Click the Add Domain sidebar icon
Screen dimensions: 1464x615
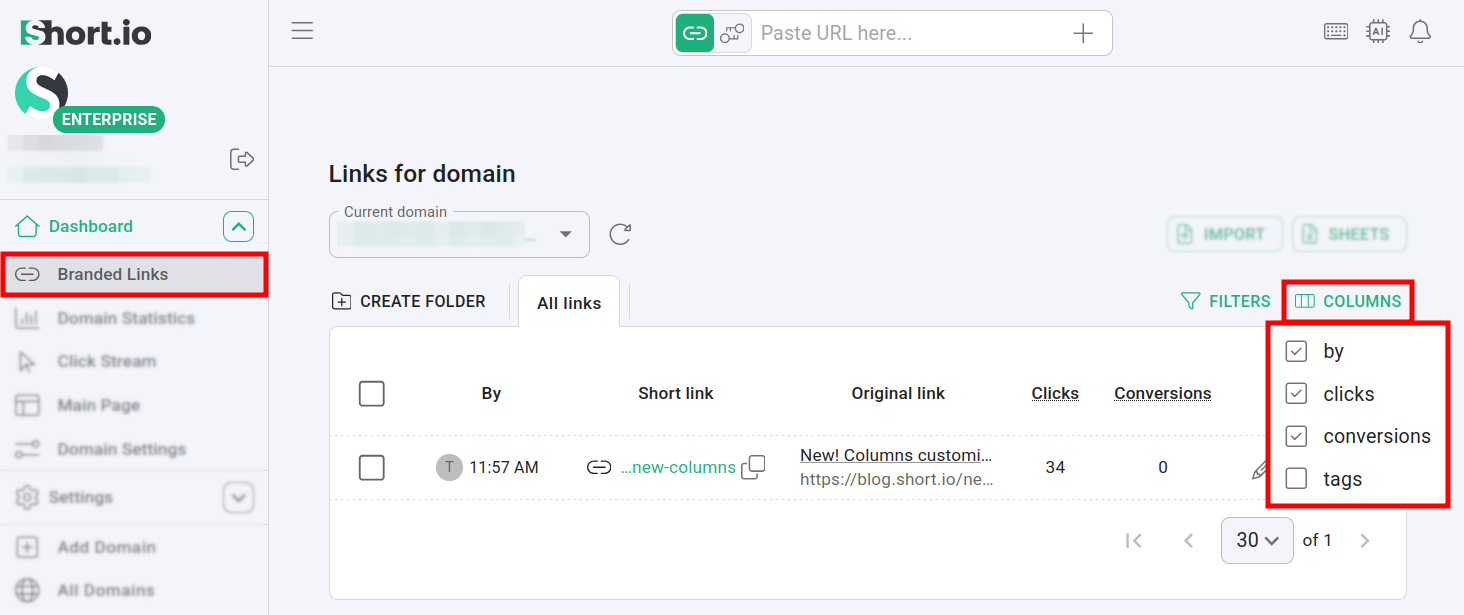click(x=27, y=547)
